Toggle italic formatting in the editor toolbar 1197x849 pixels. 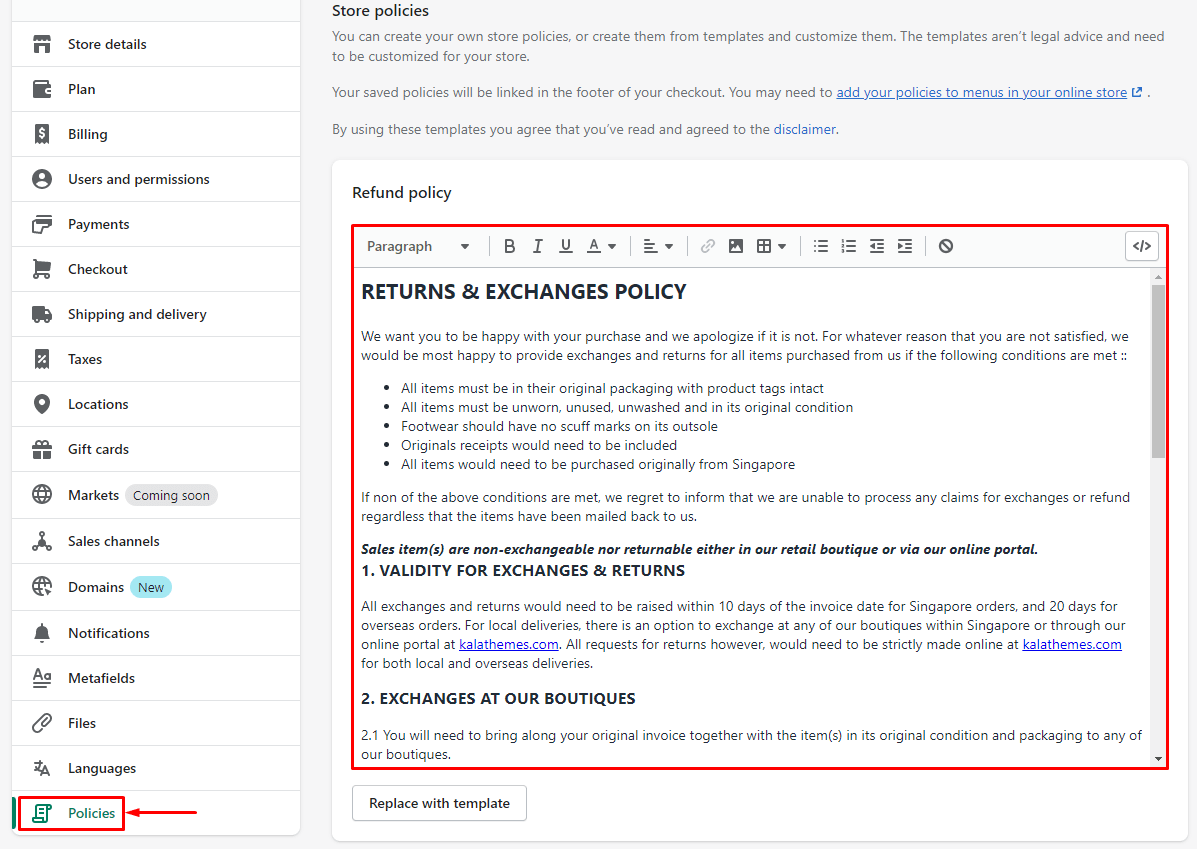[x=538, y=246]
